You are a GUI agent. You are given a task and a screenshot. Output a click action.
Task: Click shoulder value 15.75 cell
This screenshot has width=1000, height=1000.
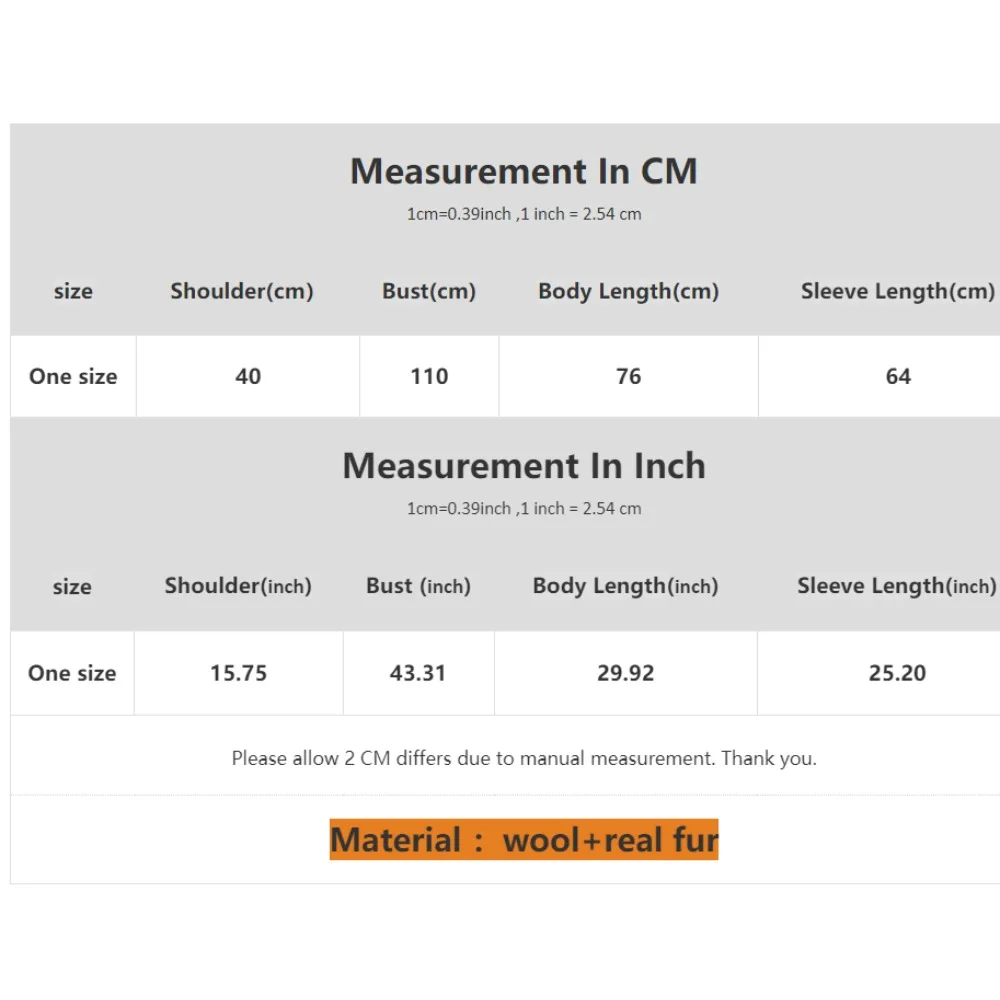pyautogui.click(x=238, y=673)
